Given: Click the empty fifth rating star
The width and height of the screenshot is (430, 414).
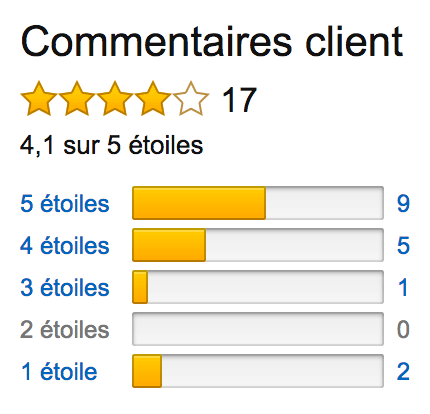Looking at the screenshot, I should (191, 99).
